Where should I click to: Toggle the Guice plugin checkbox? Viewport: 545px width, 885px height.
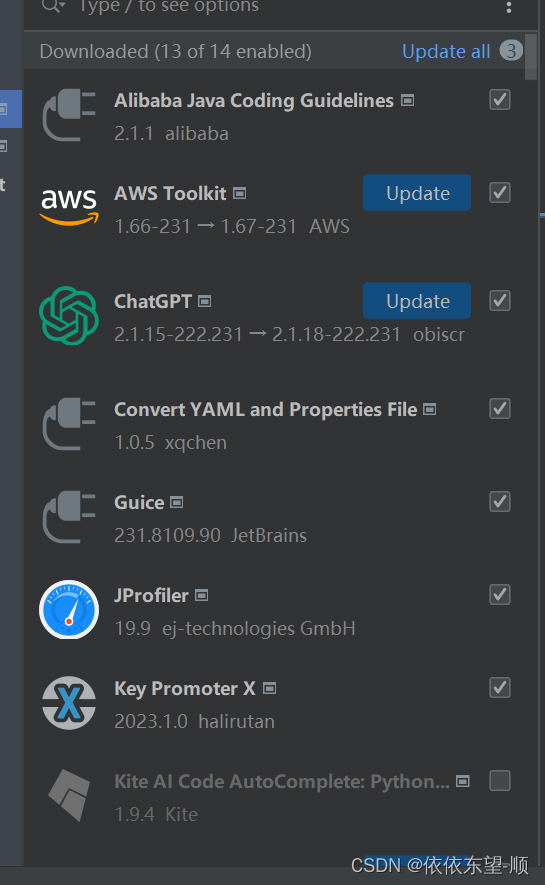pyautogui.click(x=500, y=501)
